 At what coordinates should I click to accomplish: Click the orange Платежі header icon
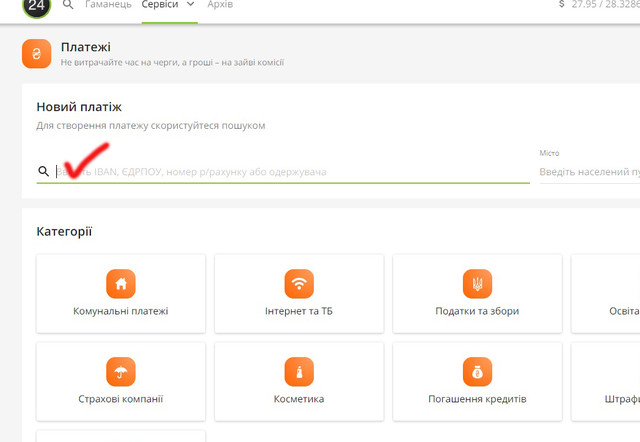36,54
